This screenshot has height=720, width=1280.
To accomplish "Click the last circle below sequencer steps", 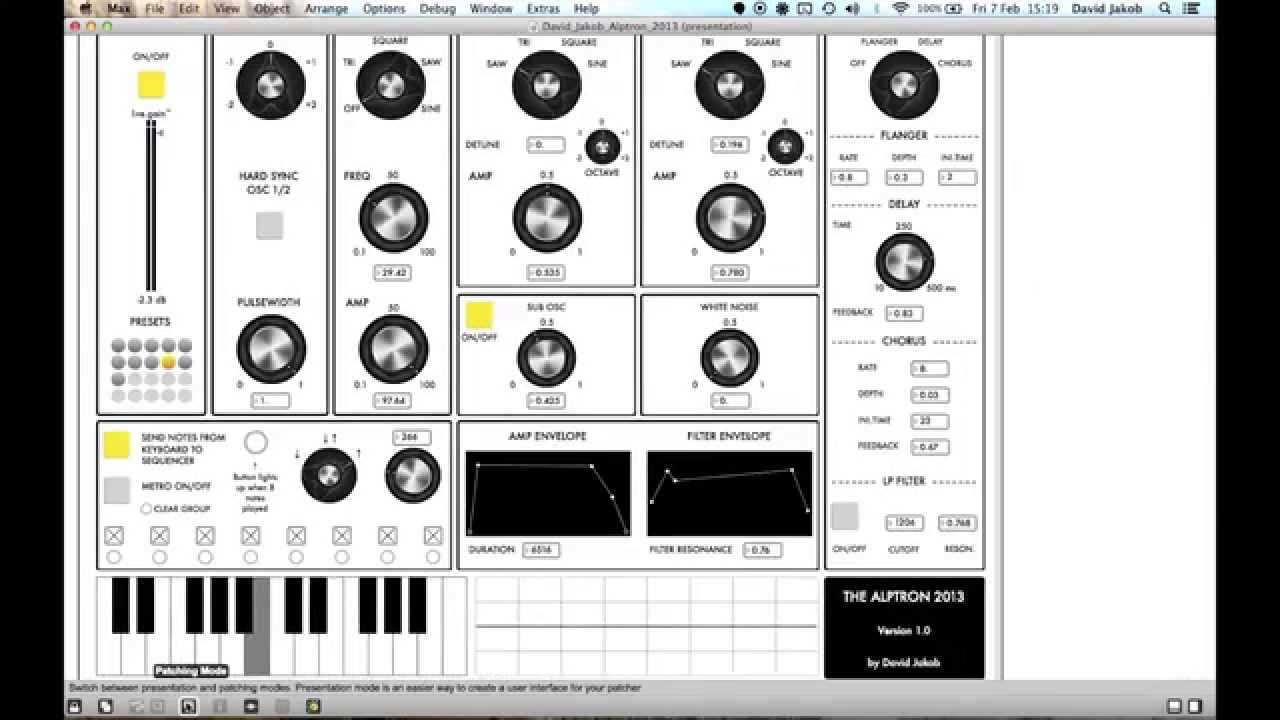I will 433,557.
